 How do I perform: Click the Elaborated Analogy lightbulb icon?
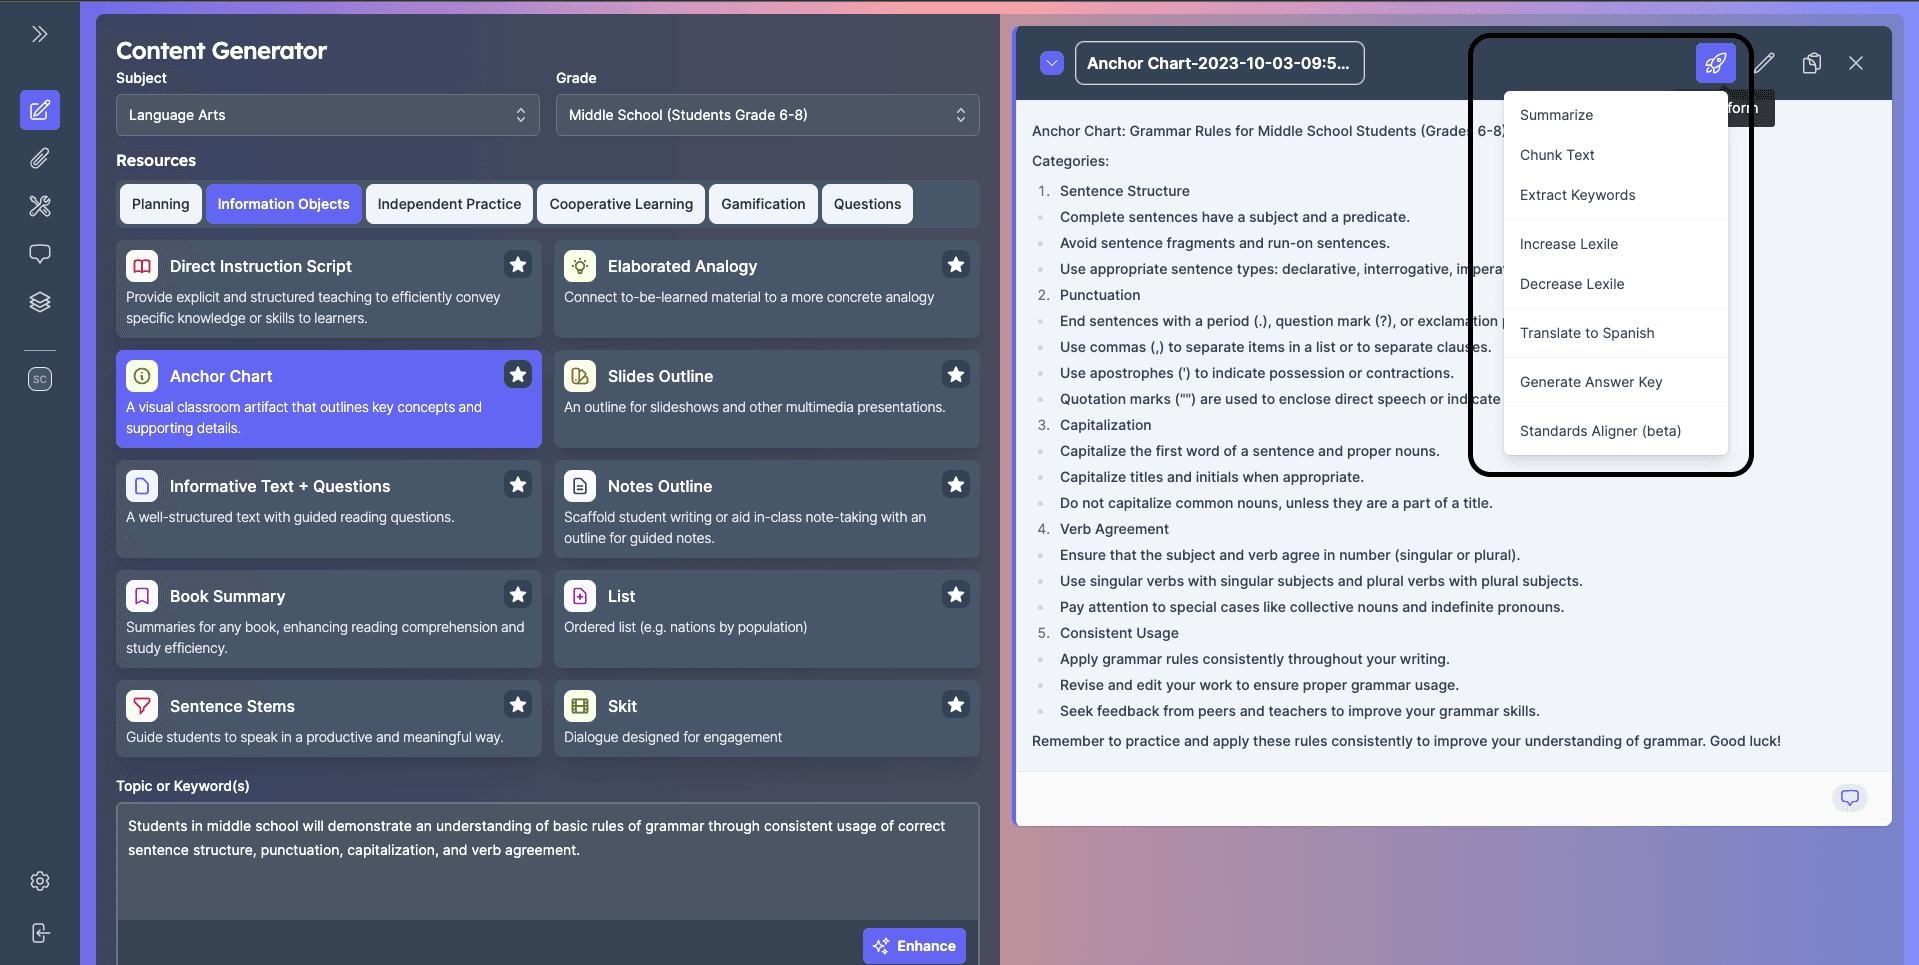580,266
